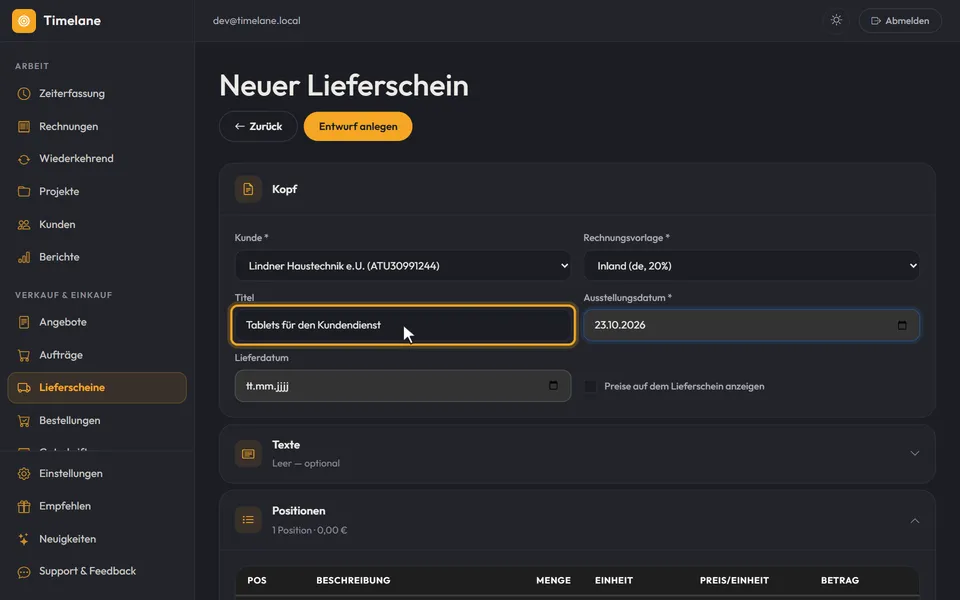Select Lieferscheine in the sidebar
The height and width of the screenshot is (600, 960).
(x=97, y=388)
